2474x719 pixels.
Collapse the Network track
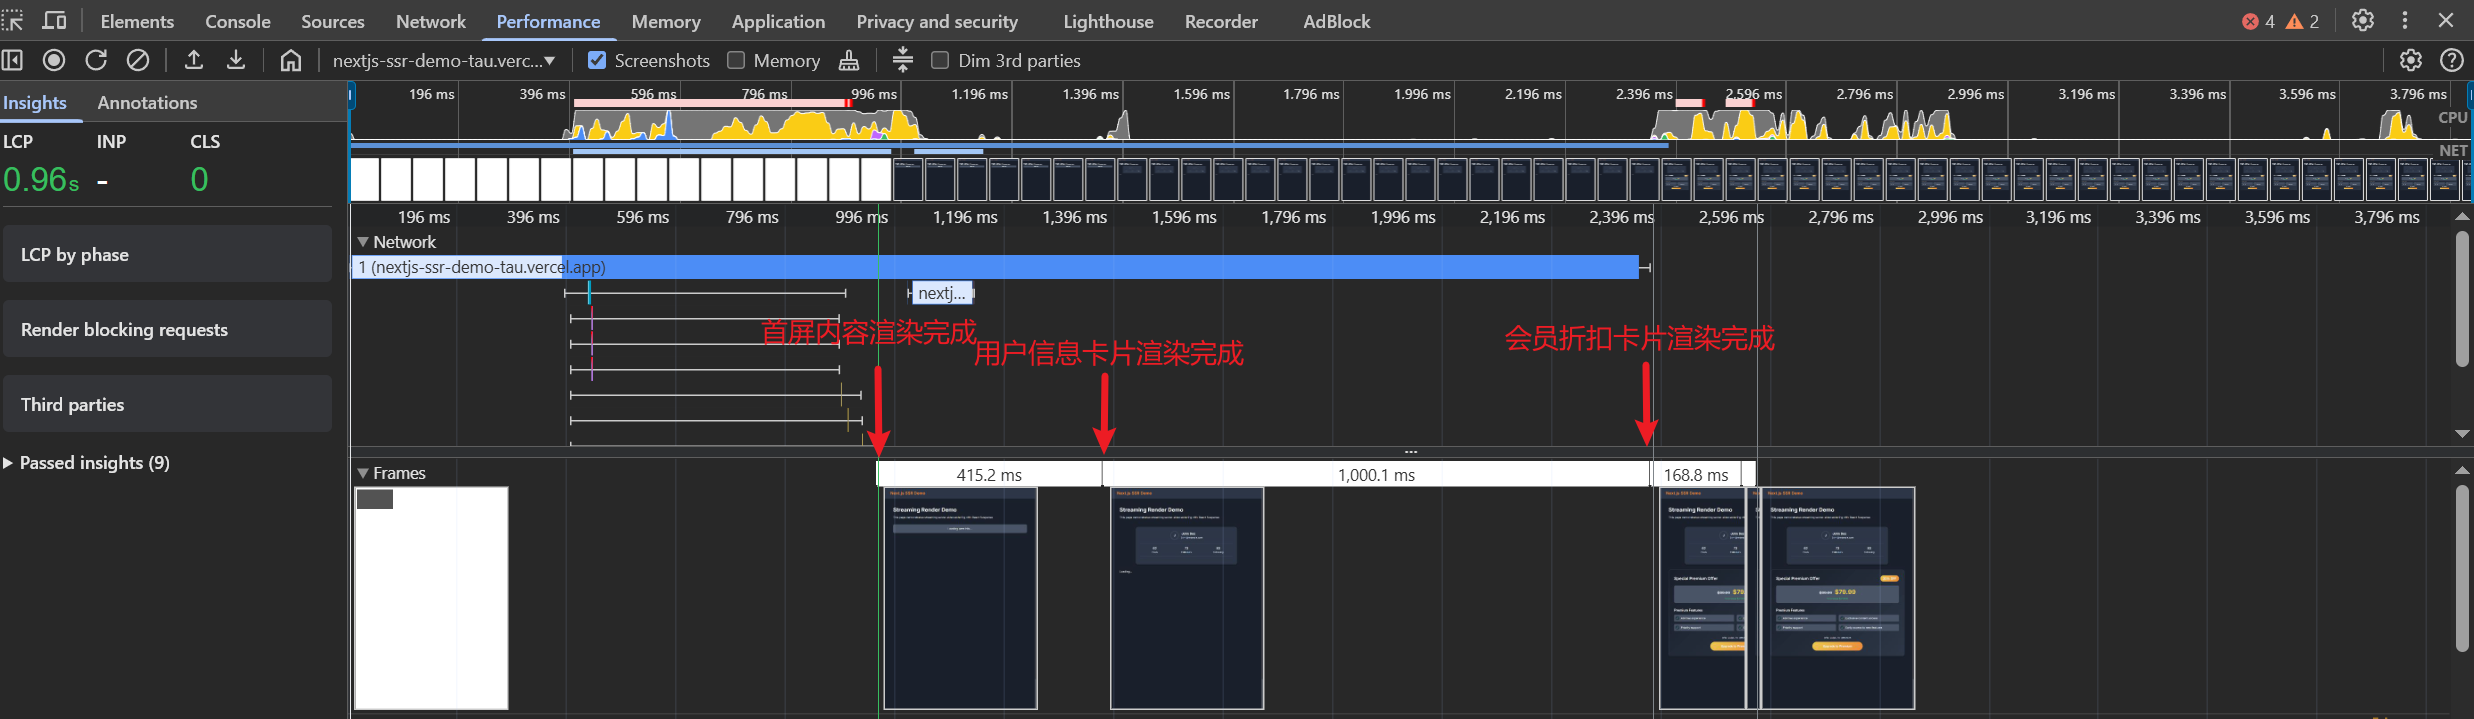363,242
